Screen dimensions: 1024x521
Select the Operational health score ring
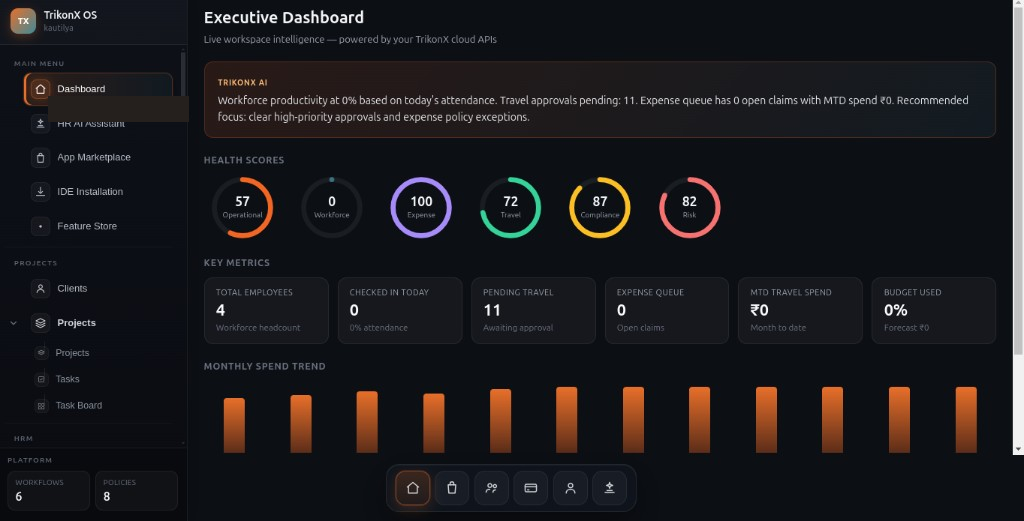tap(242, 207)
